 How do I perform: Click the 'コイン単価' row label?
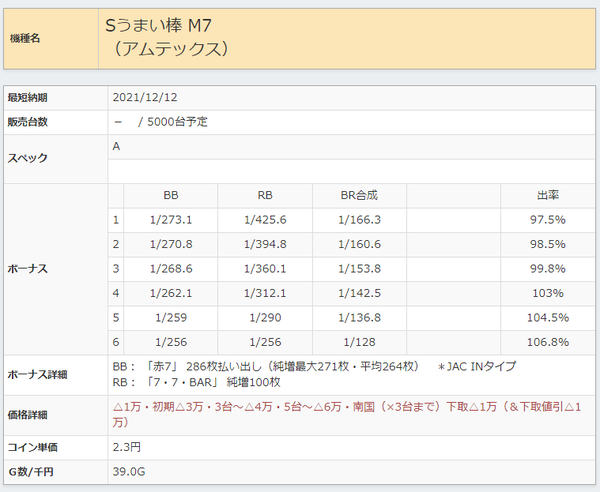(x=33, y=448)
